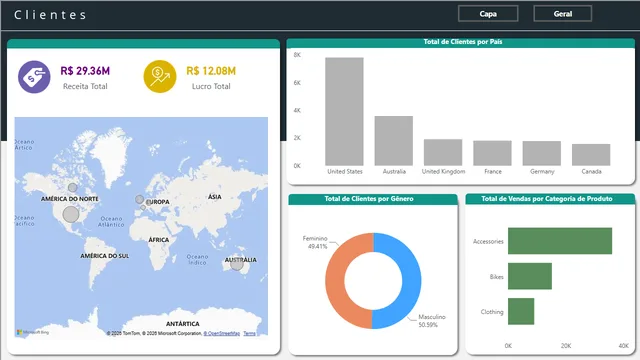Click the Lucro Total label

[211, 86]
